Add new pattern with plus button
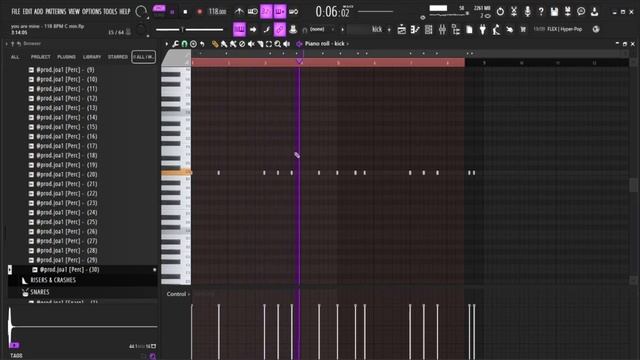 (389, 29)
